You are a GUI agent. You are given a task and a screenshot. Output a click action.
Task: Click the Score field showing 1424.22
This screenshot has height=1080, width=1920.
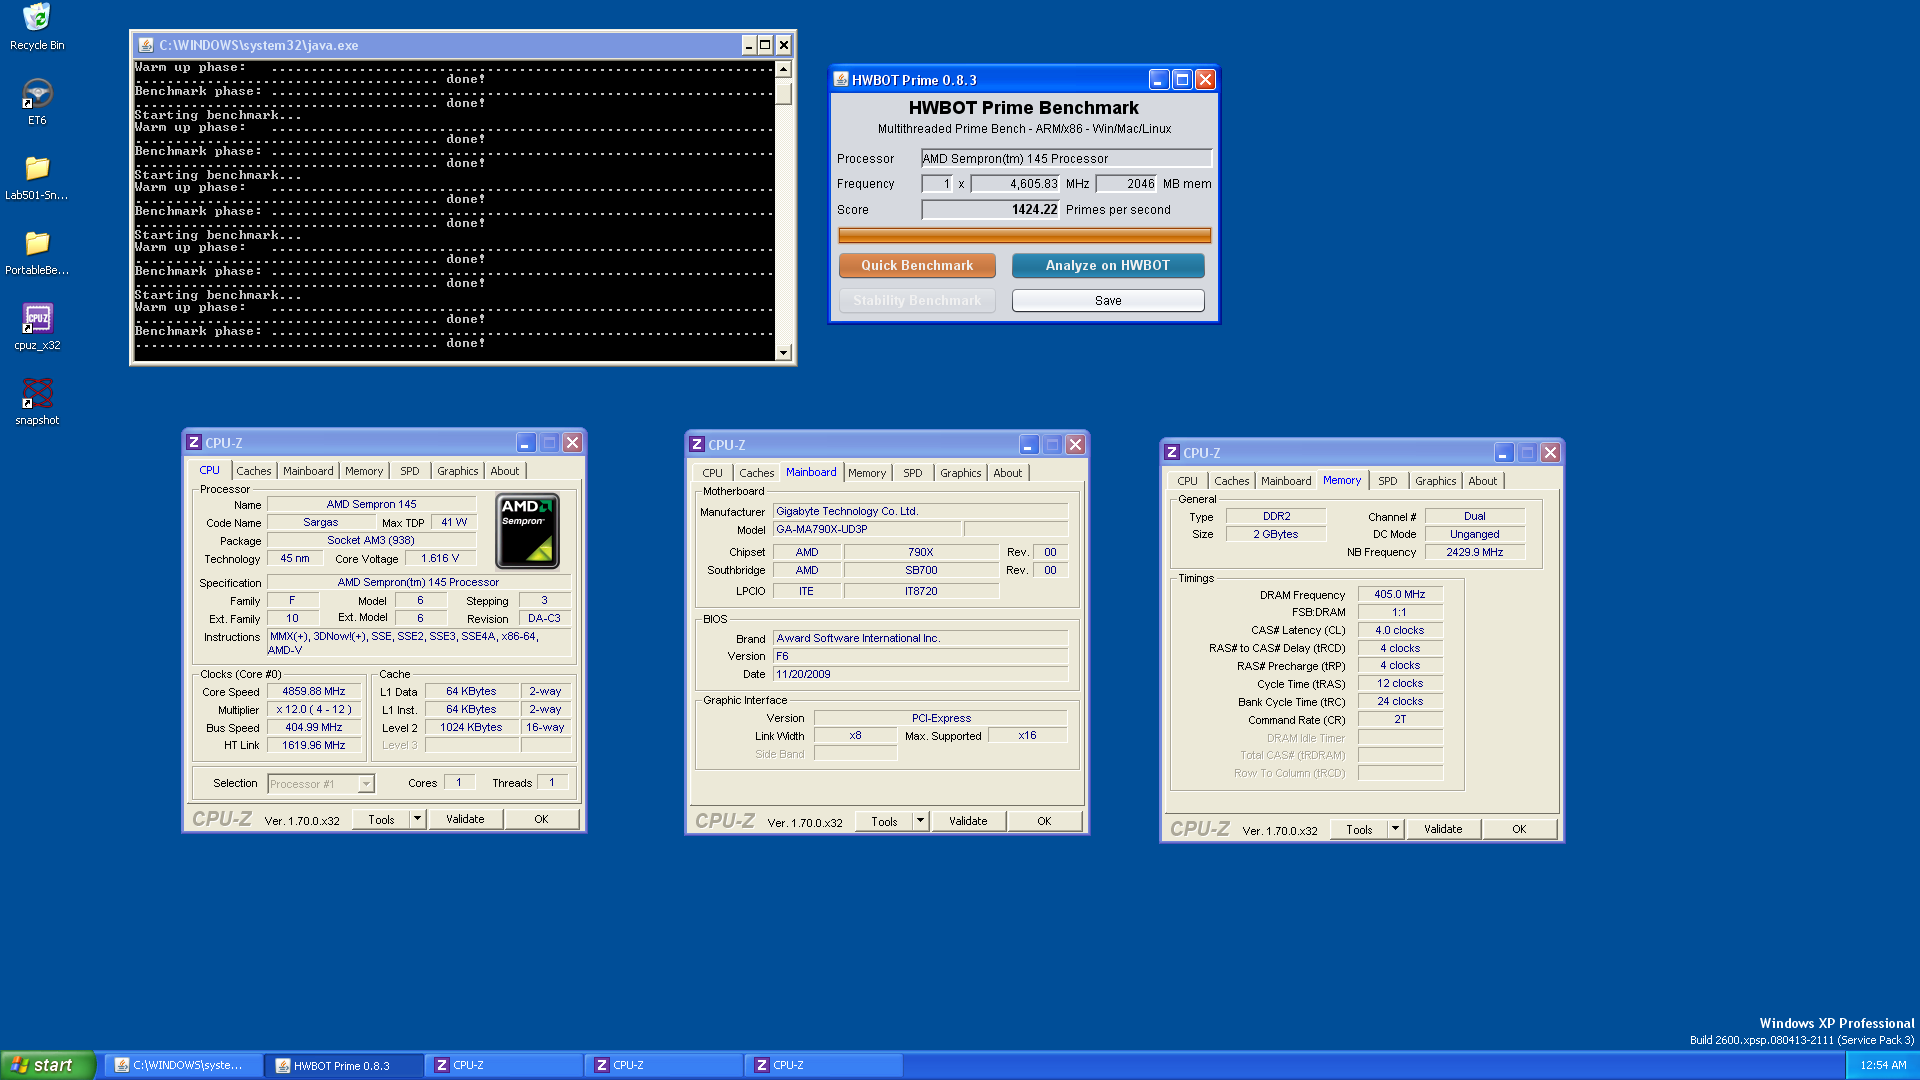coord(990,209)
